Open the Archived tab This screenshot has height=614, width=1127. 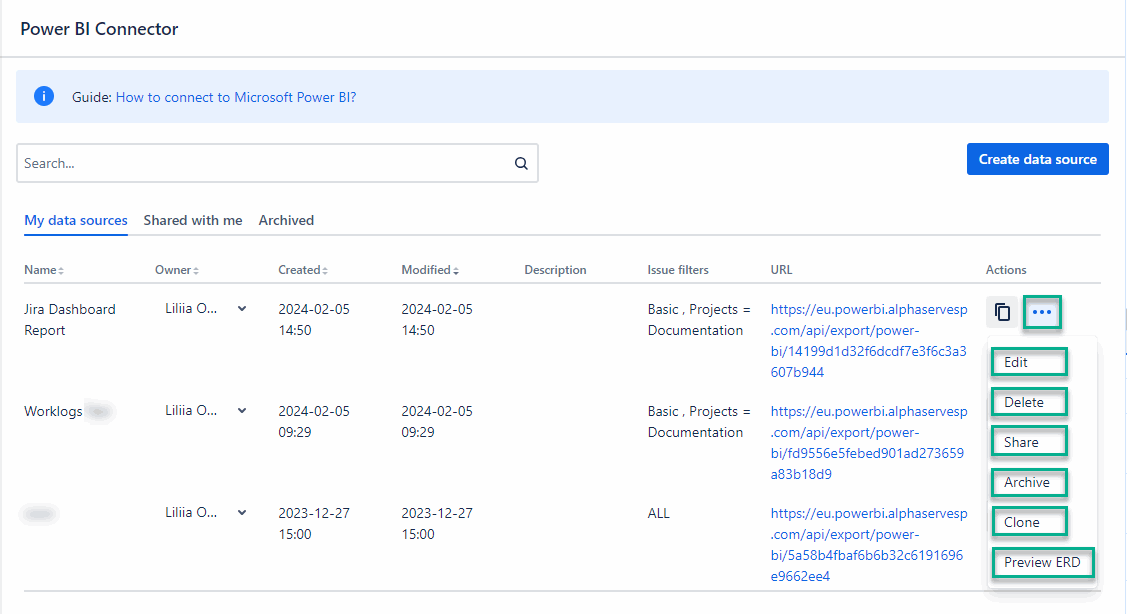(x=286, y=220)
